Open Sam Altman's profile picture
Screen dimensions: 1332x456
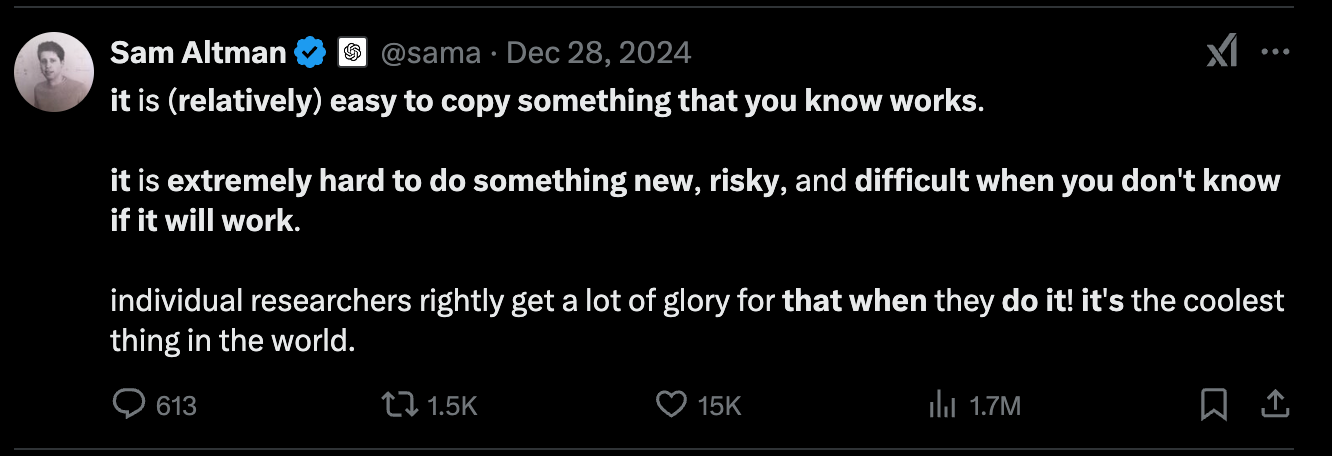click(x=54, y=72)
